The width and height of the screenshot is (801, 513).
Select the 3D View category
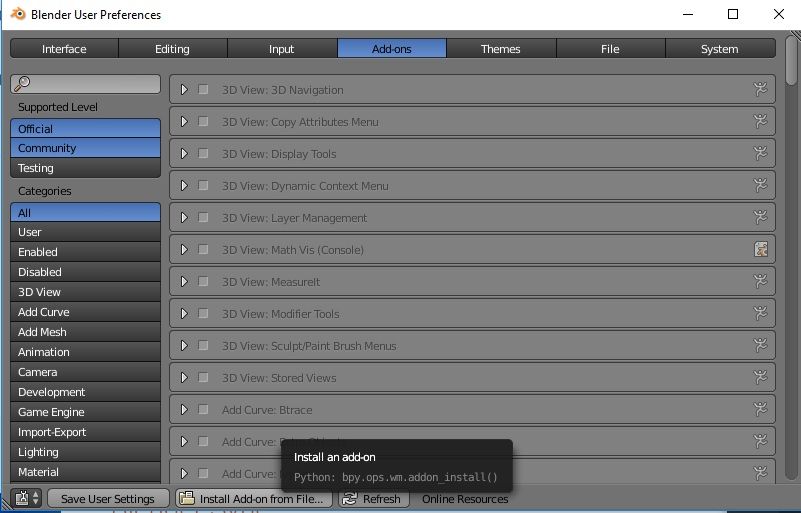click(x=85, y=292)
